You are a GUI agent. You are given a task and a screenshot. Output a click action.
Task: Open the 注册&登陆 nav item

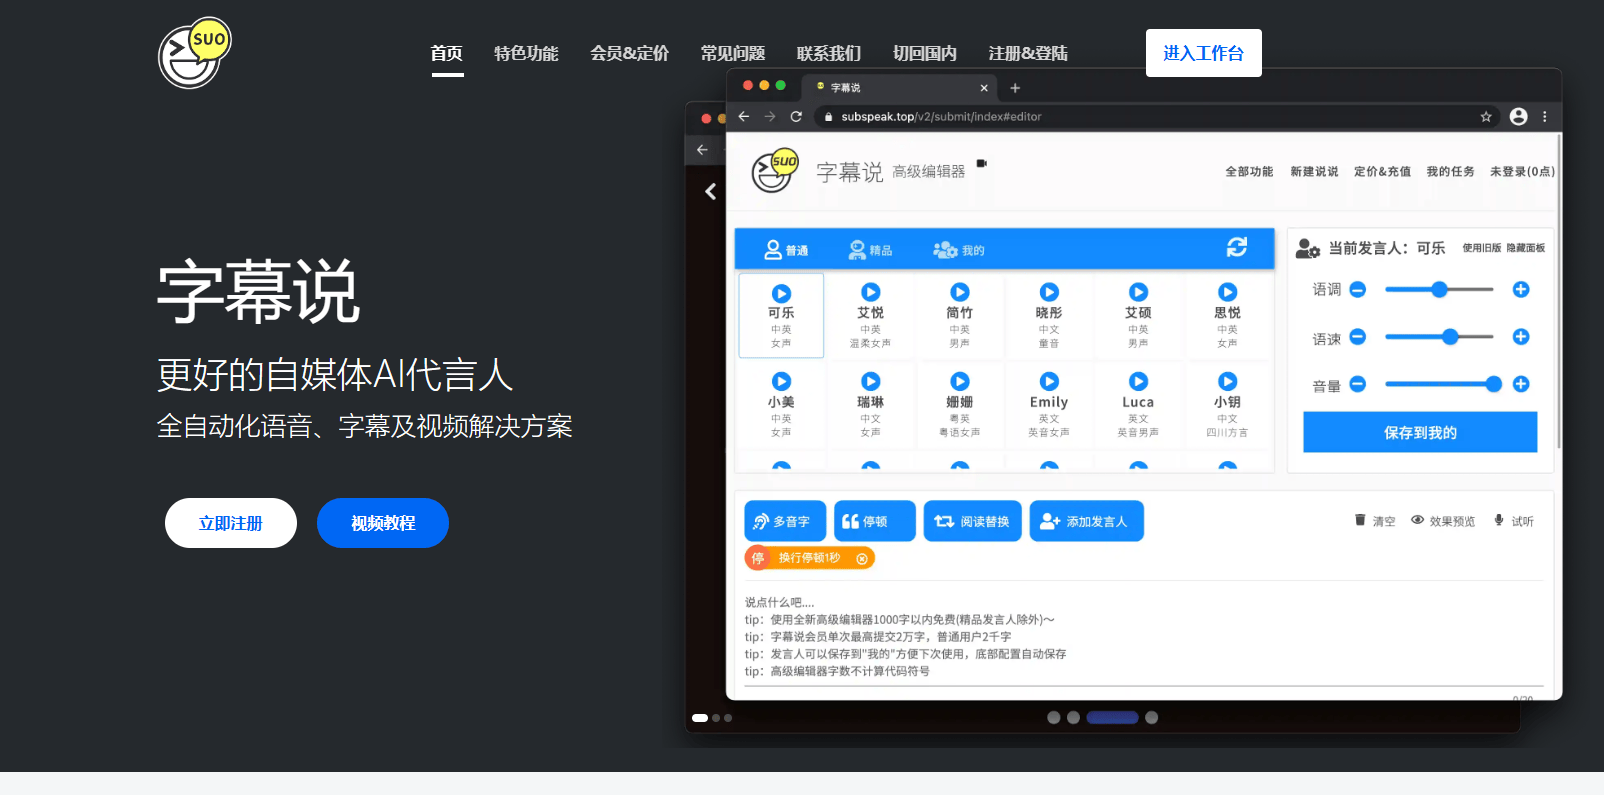click(x=1028, y=53)
